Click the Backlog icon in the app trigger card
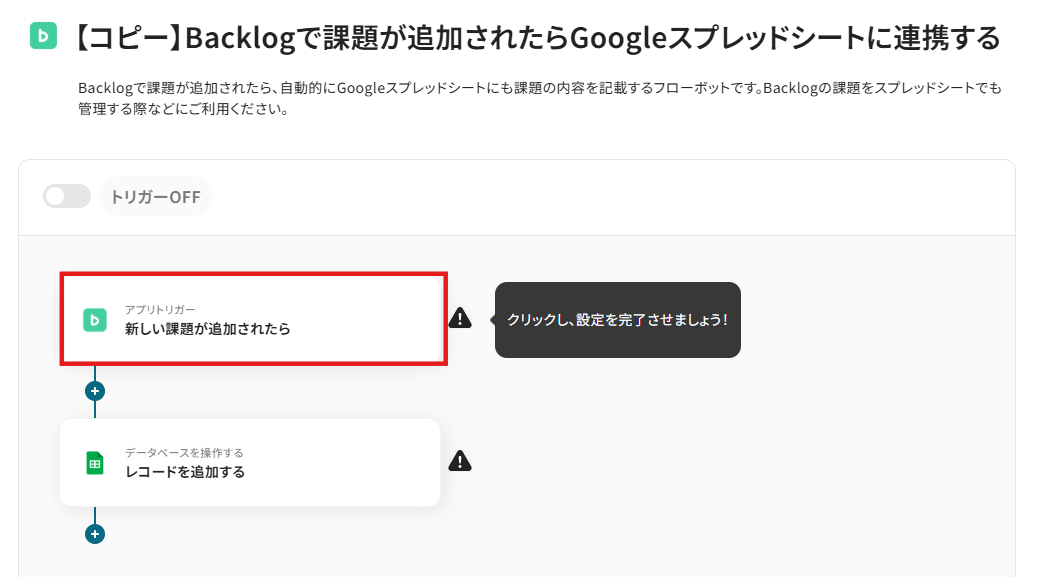Image resolution: width=1057 pixels, height=577 pixels. click(95, 320)
